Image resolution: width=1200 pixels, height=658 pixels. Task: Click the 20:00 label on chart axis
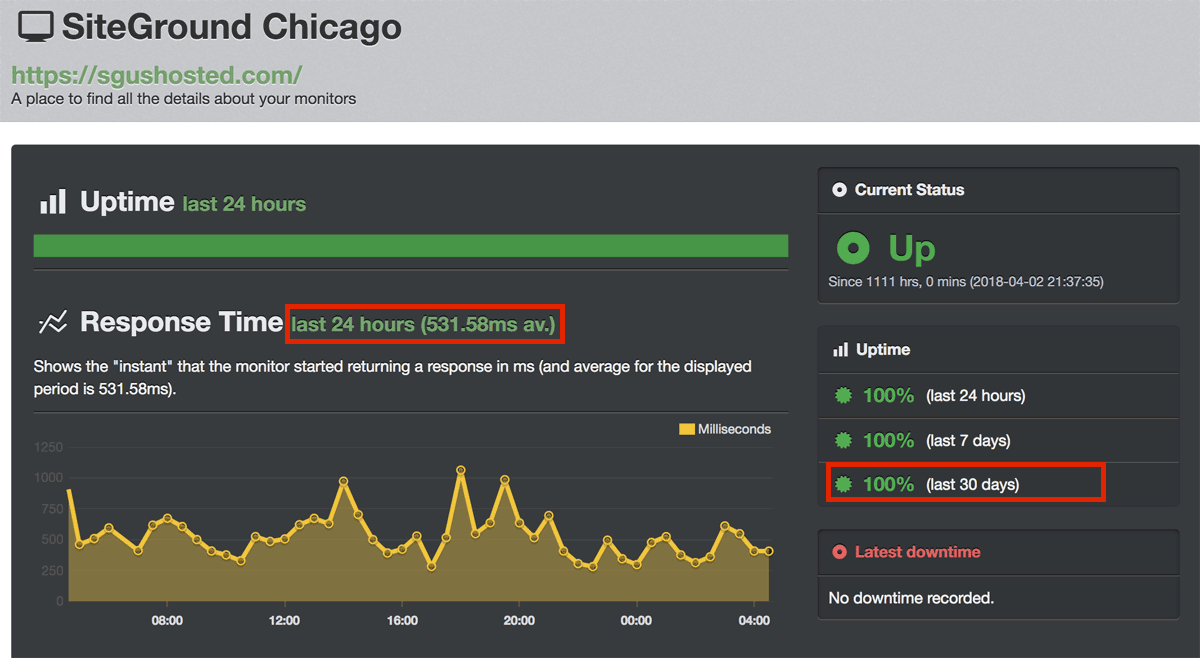(x=519, y=620)
